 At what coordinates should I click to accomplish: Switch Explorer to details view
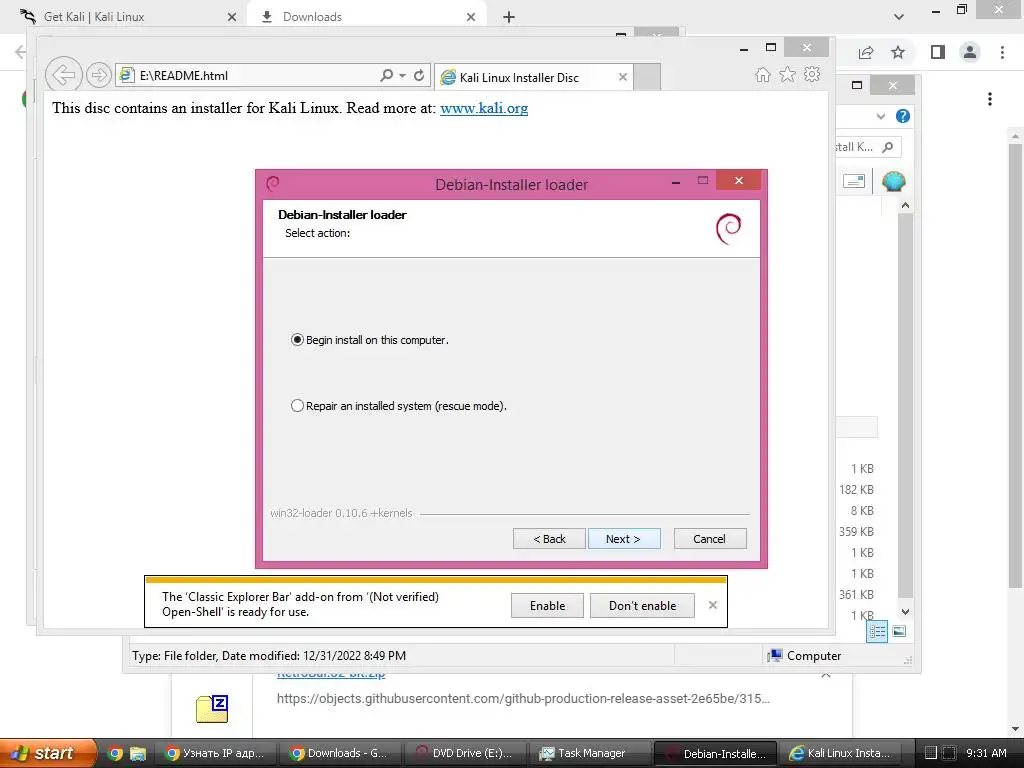click(877, 632)
